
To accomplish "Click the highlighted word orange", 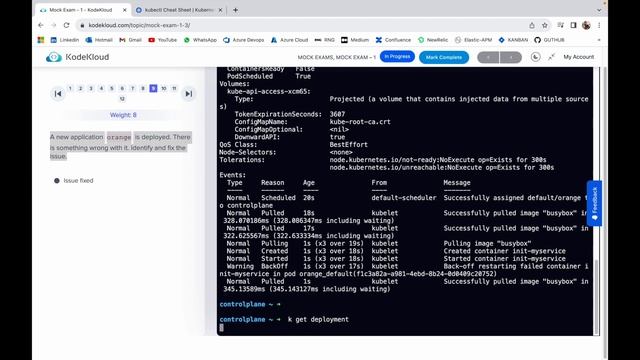I will coord(119,137).
